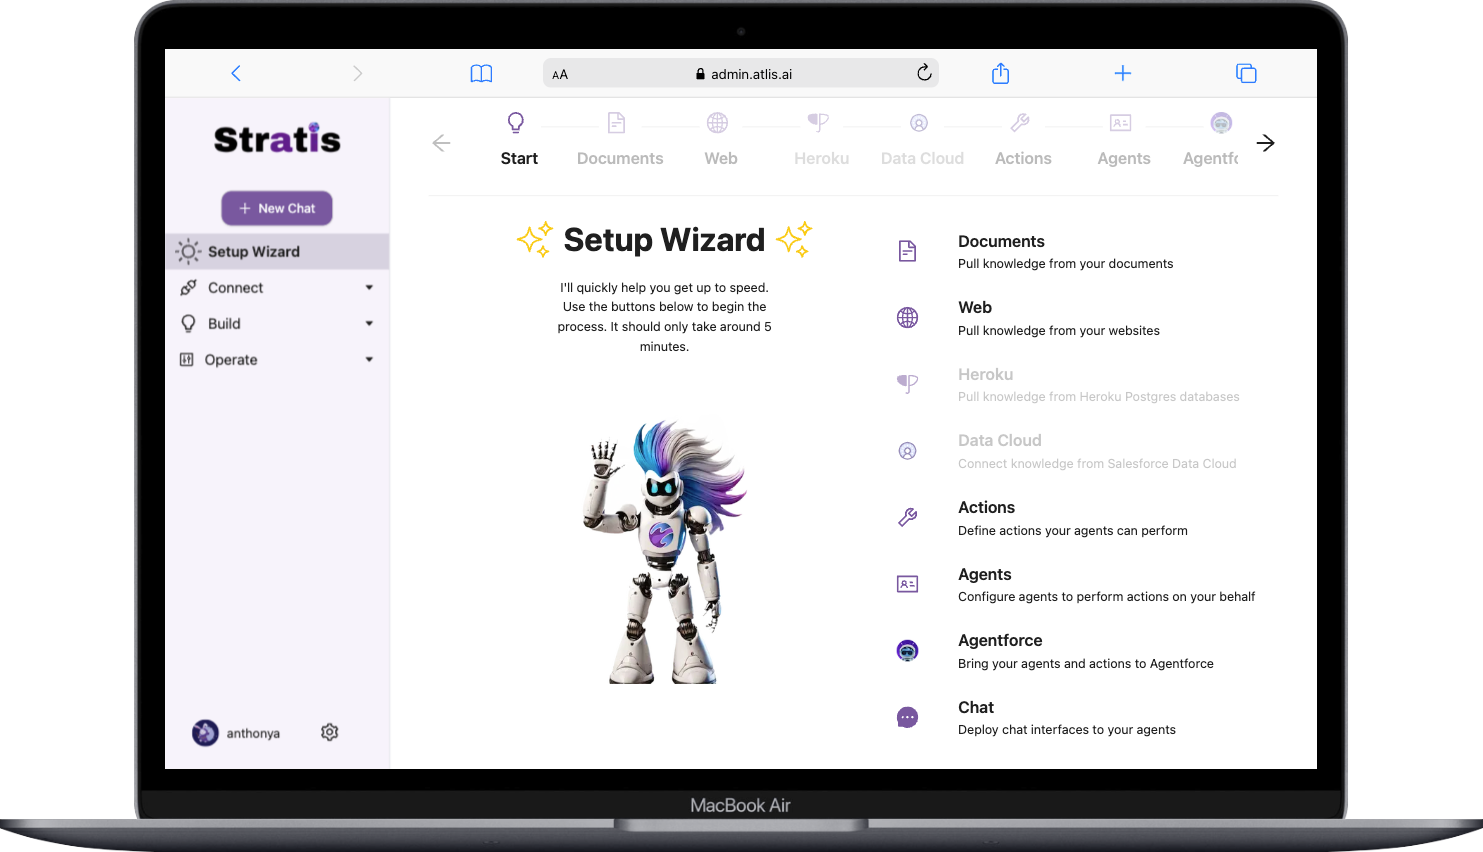Click the admin.atlis.ai address bar

tap(741, 73)
